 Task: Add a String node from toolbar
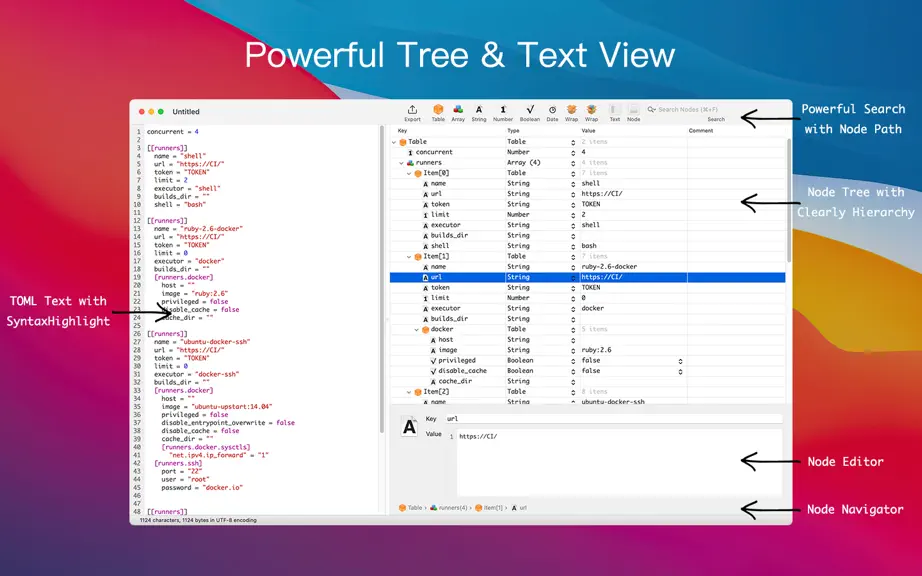[x=479, y=112]
